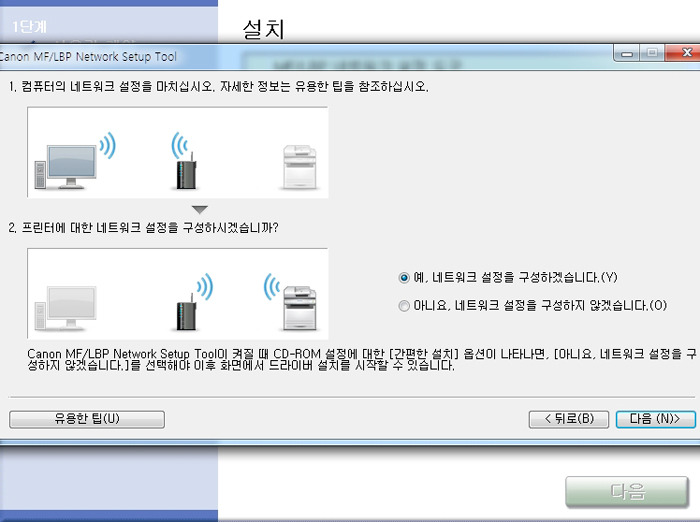
Task: Click the < 뒤로(B) button
Action: click(569, 419)
